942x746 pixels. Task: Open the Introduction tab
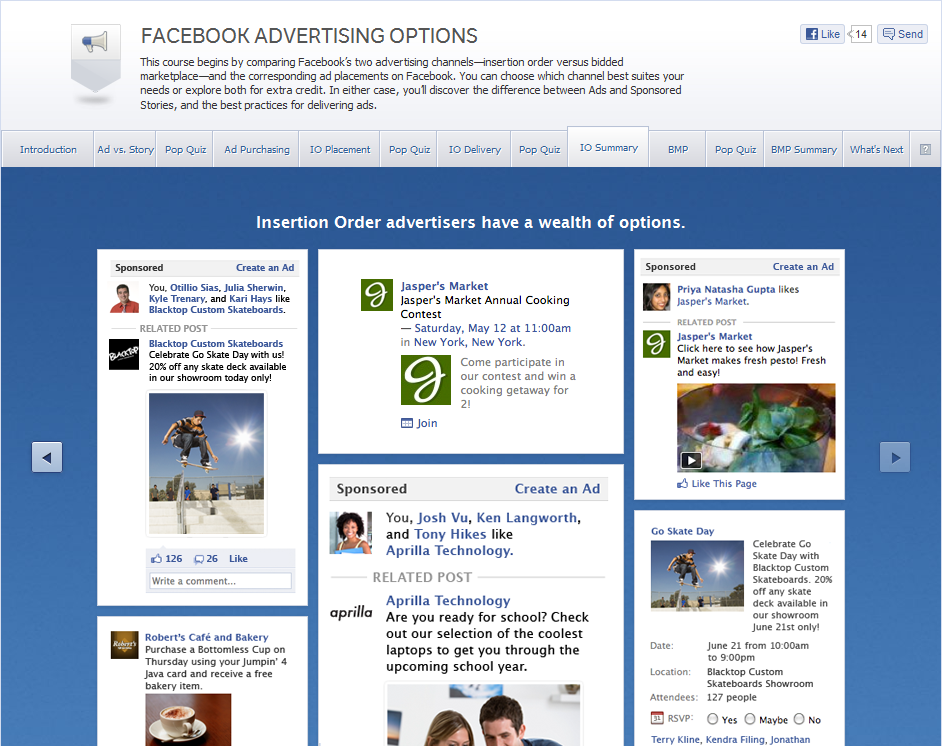coord(48,149)
